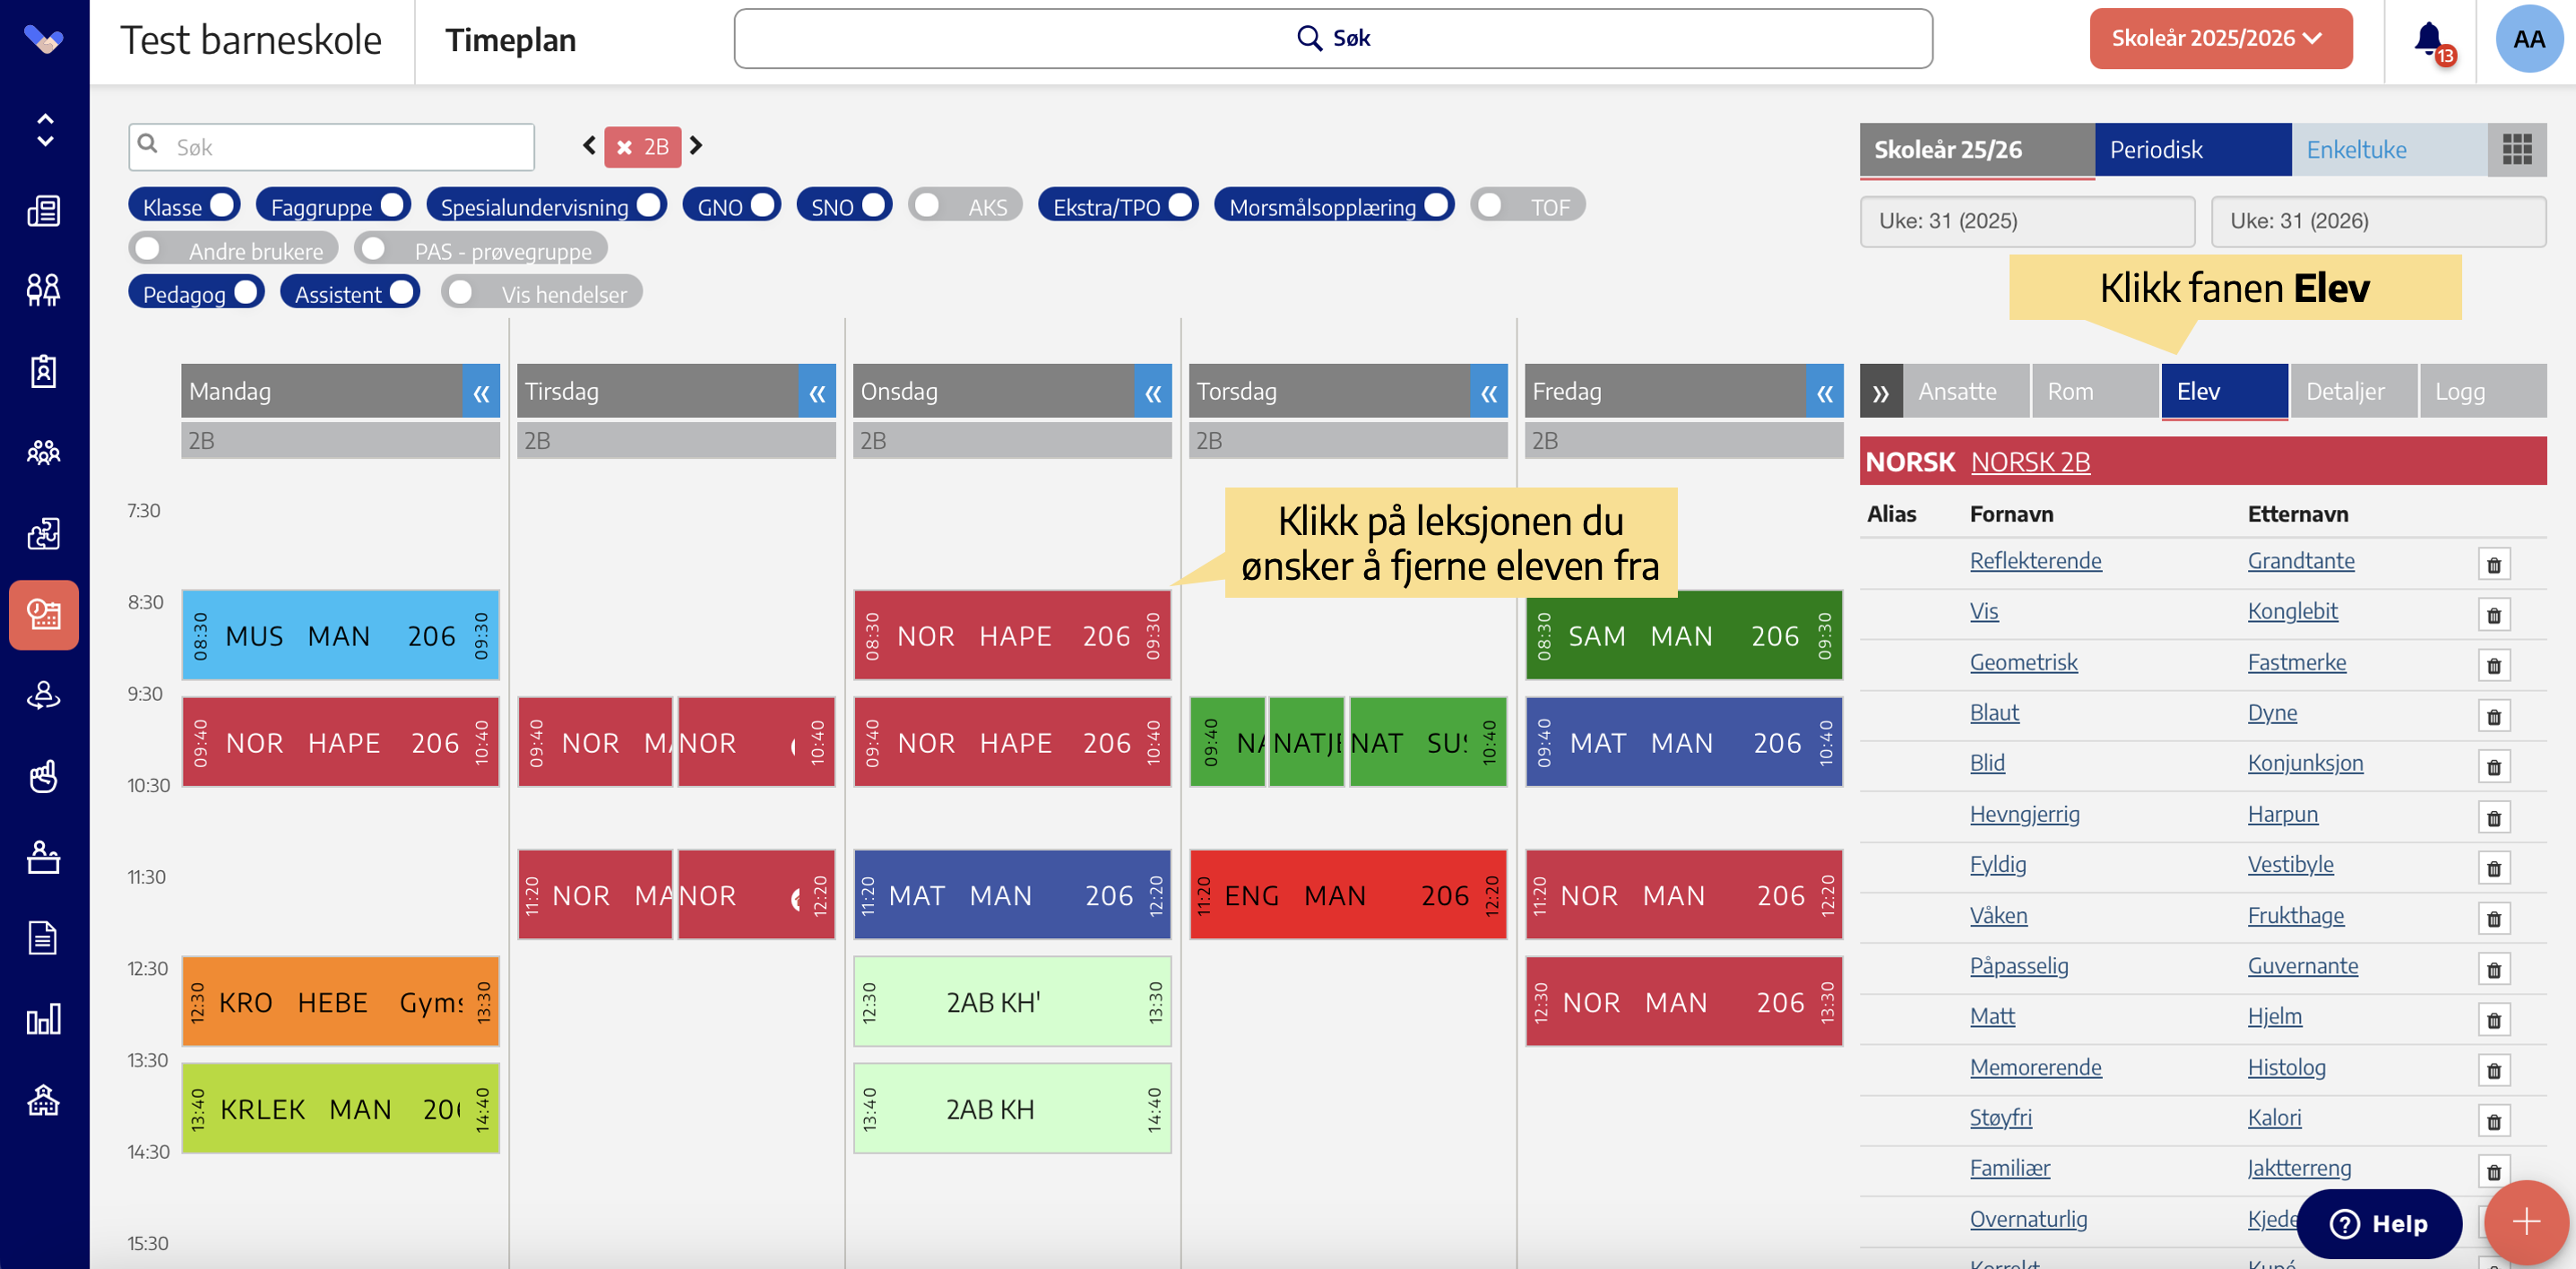The height and width of the screenshot is (1269, 2576).
Task: Select the Enkeltuke view tab
Action: tap(2389, 150)
